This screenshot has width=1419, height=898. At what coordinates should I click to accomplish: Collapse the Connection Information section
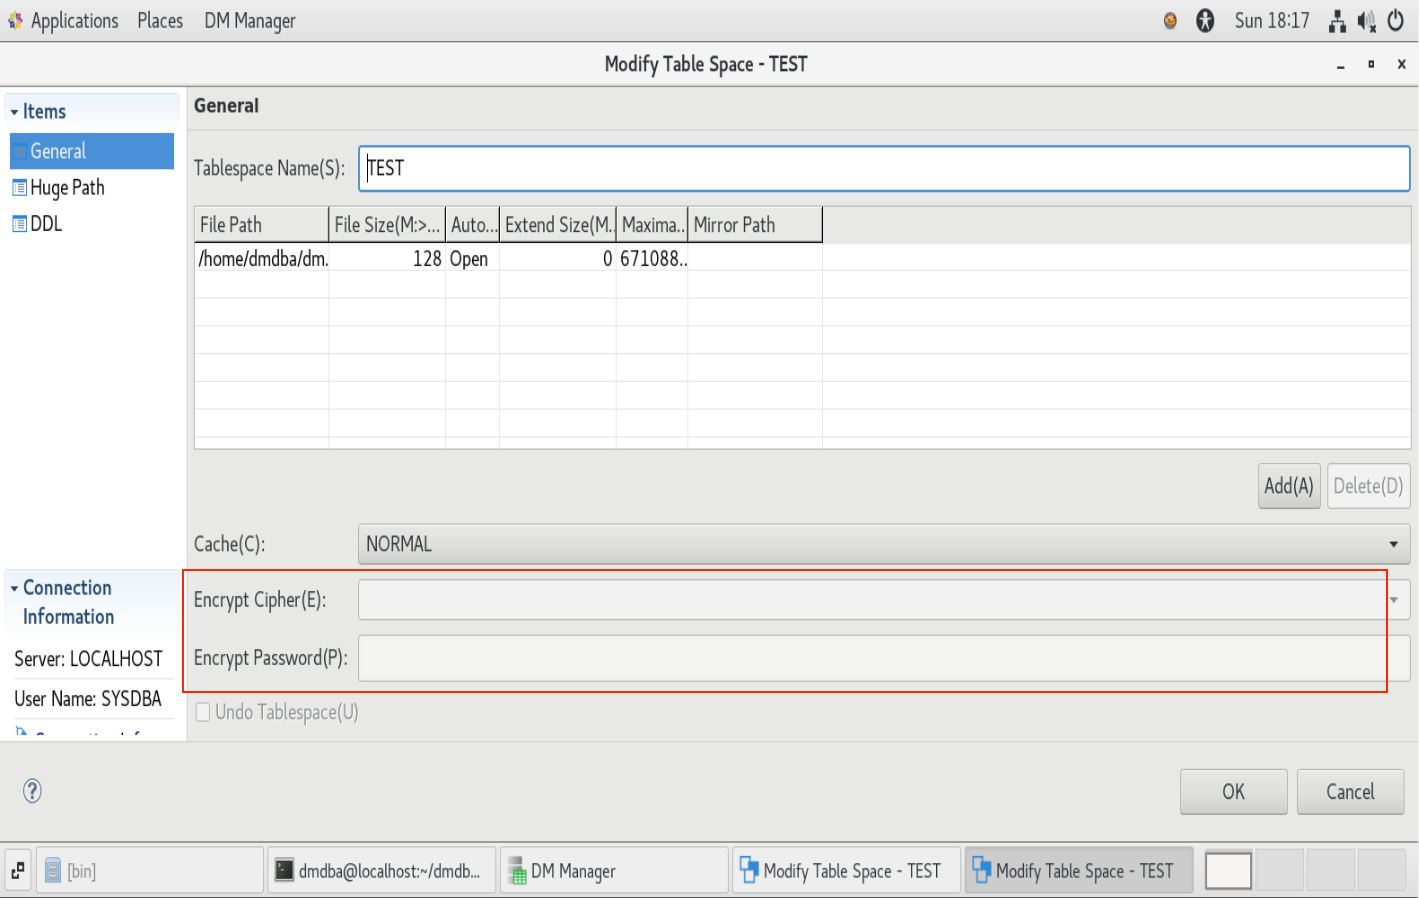point(14,588)
